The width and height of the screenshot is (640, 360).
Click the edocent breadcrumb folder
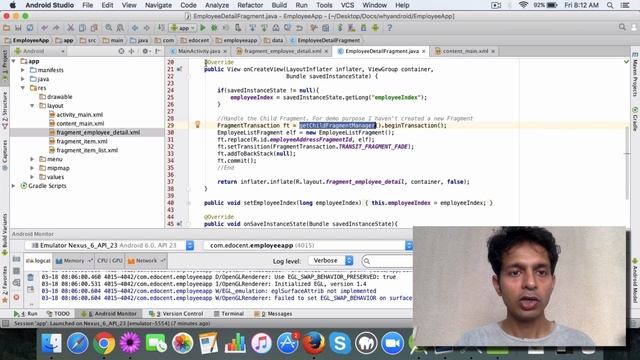[x=195, y=40]
